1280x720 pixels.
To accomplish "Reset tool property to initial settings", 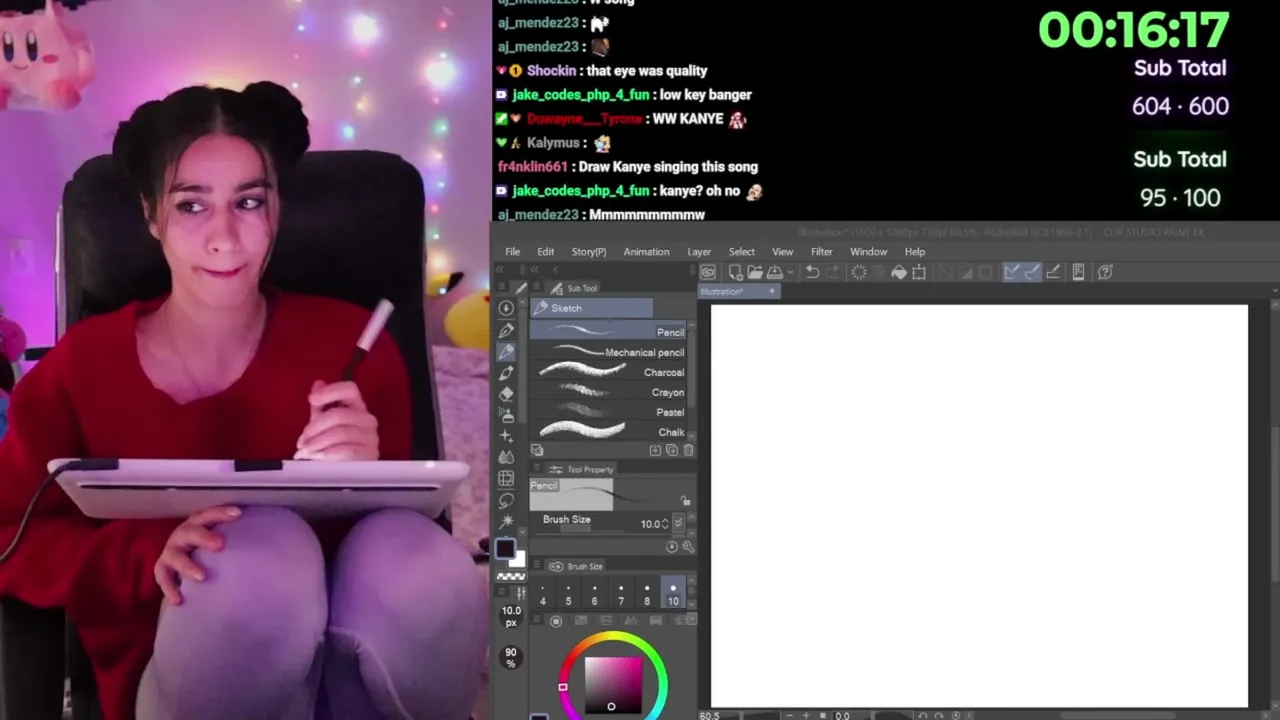I will (672, 547).
